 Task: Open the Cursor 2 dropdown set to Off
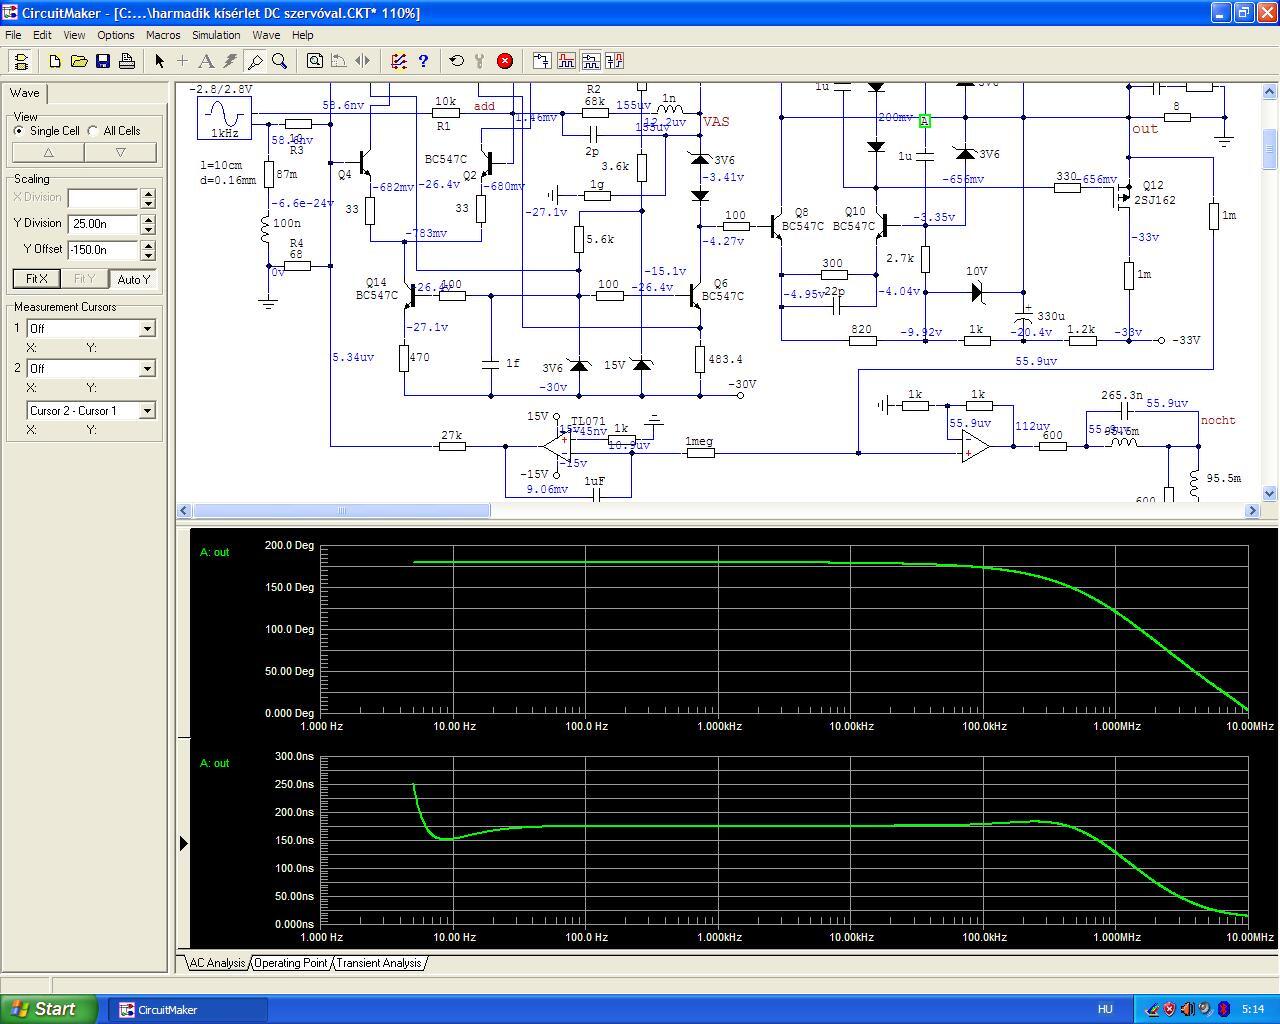tap(146, 368)
